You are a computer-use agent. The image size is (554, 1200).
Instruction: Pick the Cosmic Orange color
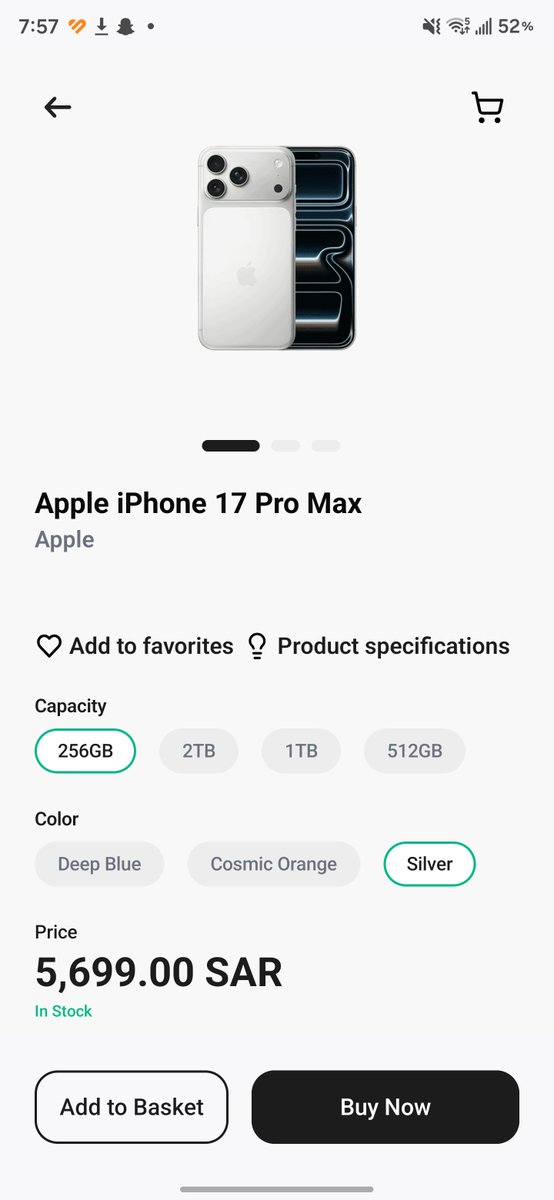pyautogui.click(x=273, y=864)
